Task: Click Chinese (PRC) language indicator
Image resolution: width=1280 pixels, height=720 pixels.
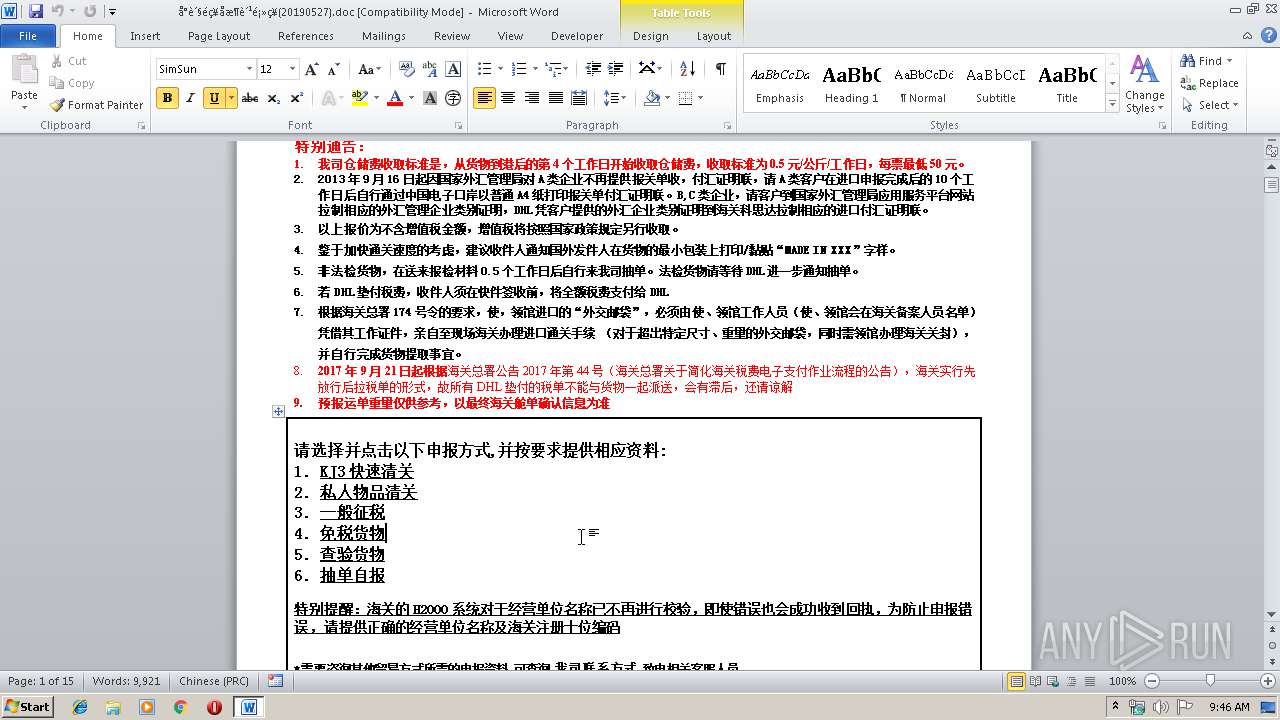Action: (214, 681)
